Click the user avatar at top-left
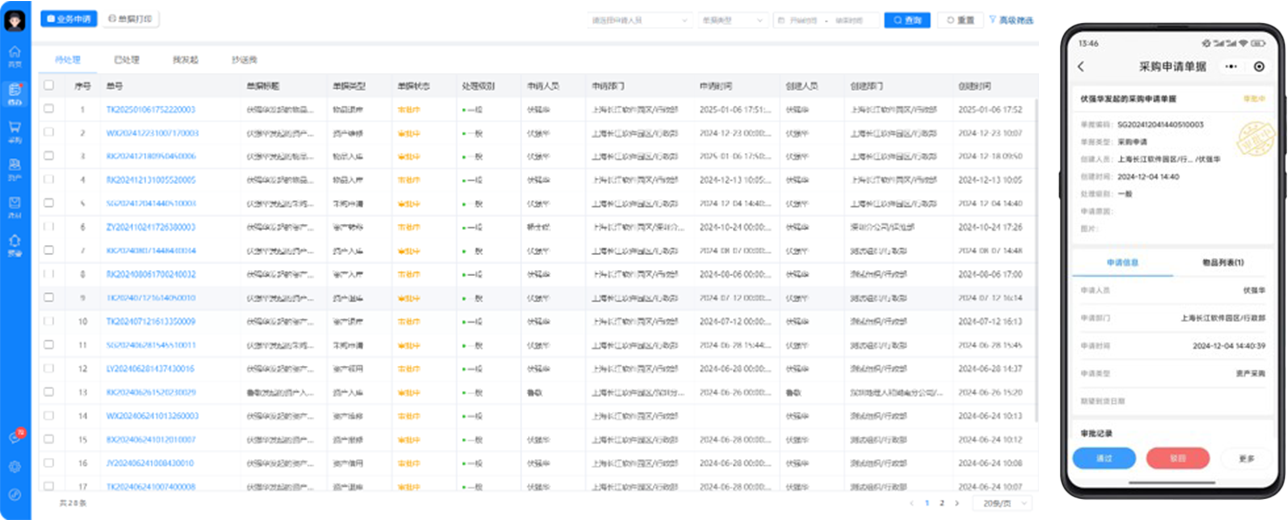Image resolution: width=1288 pixels, height=522 pixels. [x=15, y=20]
